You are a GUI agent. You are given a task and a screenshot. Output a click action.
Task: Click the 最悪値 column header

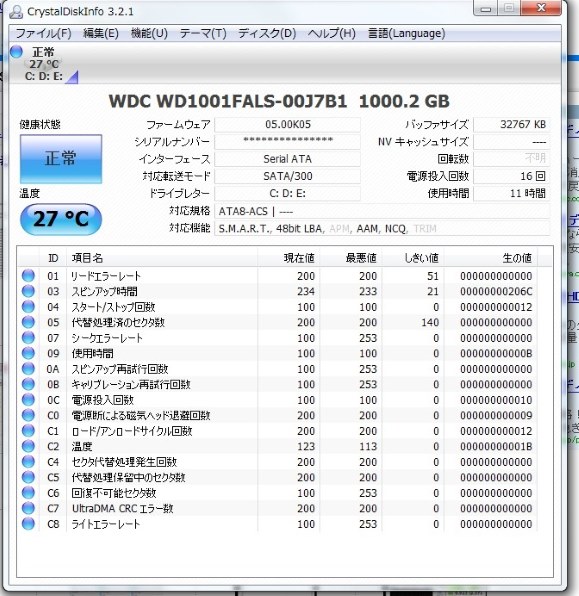pyautogui.click(x=351, y=258)
